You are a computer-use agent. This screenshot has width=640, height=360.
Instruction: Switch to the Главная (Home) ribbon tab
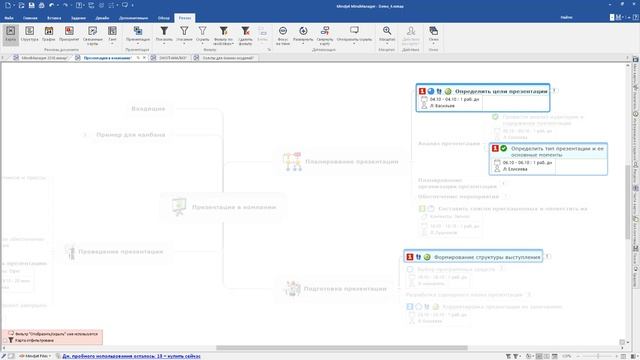(30, 18)
